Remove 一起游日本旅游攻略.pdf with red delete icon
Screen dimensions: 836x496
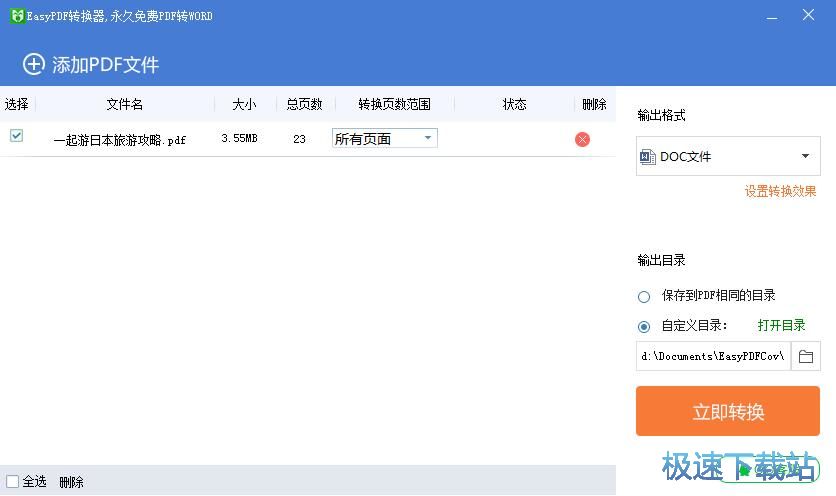click(582, 140)
